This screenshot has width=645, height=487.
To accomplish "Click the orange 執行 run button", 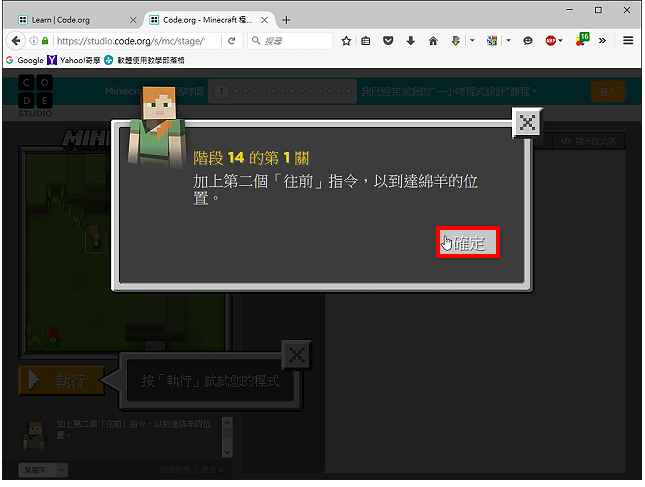I will point(61,380).
